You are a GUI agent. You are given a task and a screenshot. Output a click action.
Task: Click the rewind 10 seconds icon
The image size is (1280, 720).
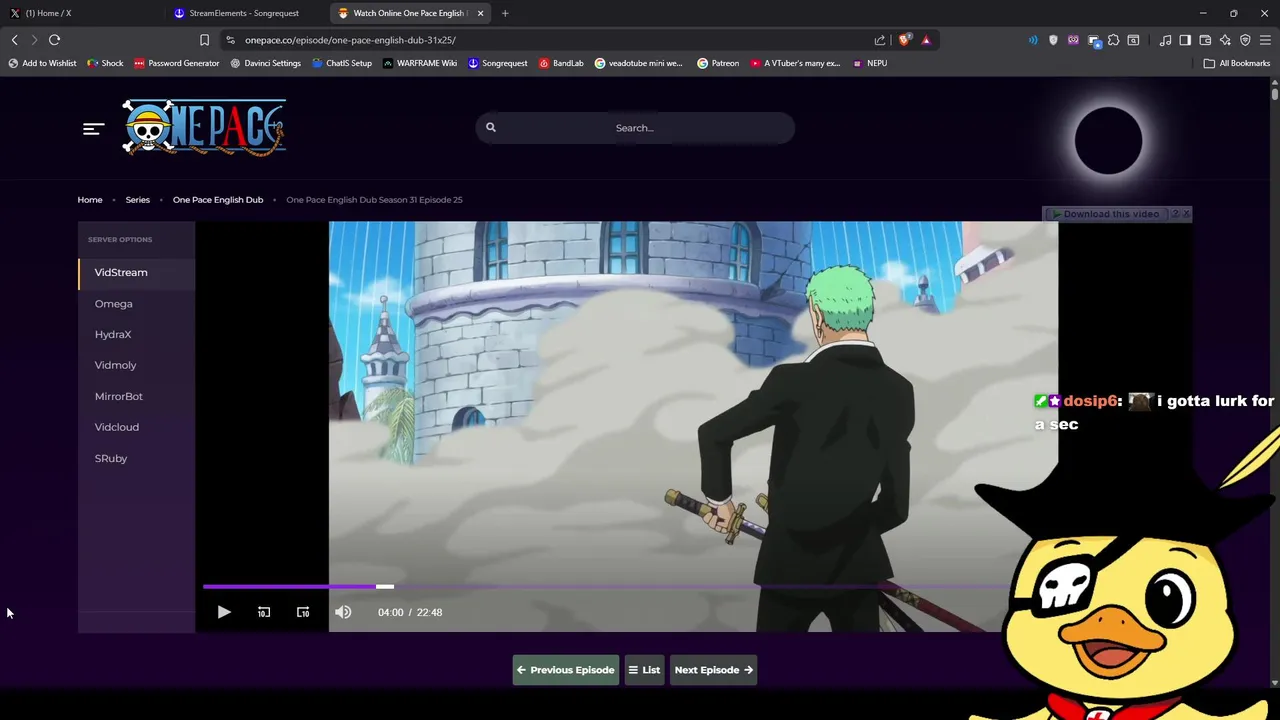coord(264,612)
